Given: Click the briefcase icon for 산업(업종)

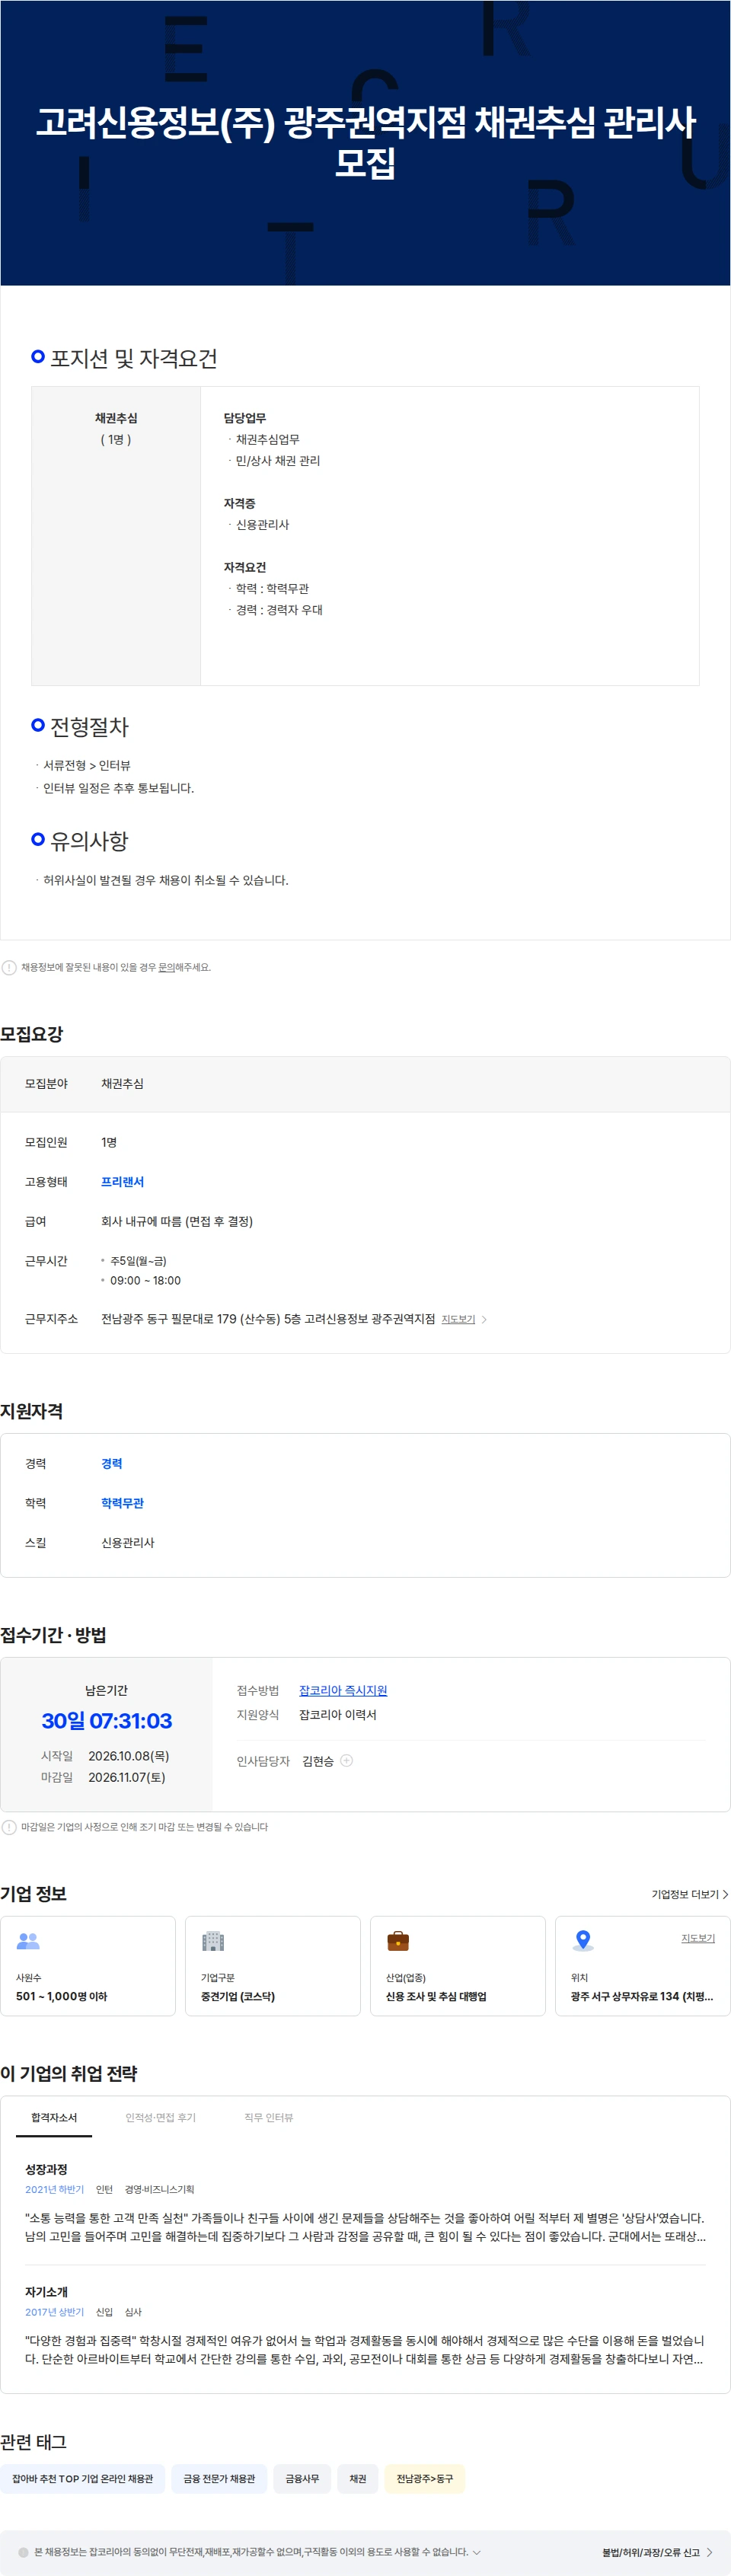Looking at the screenshot, I should pyautogui.click(x=398, y=1940).
